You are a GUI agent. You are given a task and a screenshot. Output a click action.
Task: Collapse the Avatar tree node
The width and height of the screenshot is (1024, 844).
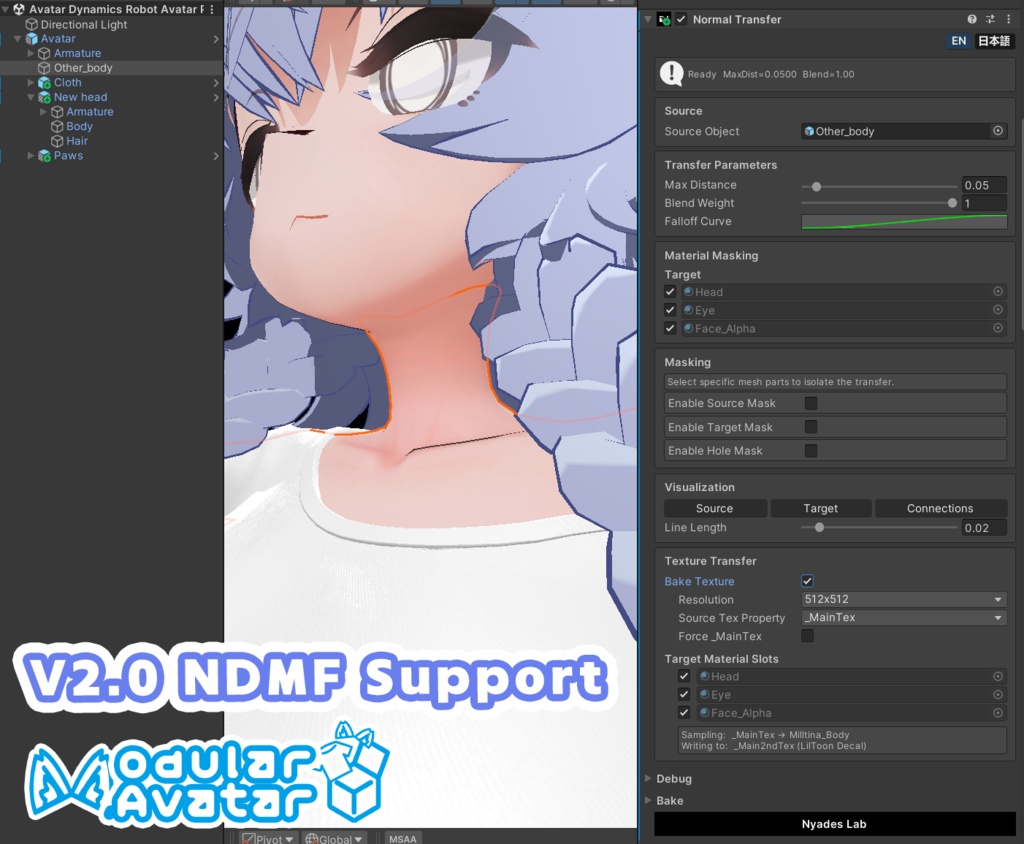coord(18,39)
